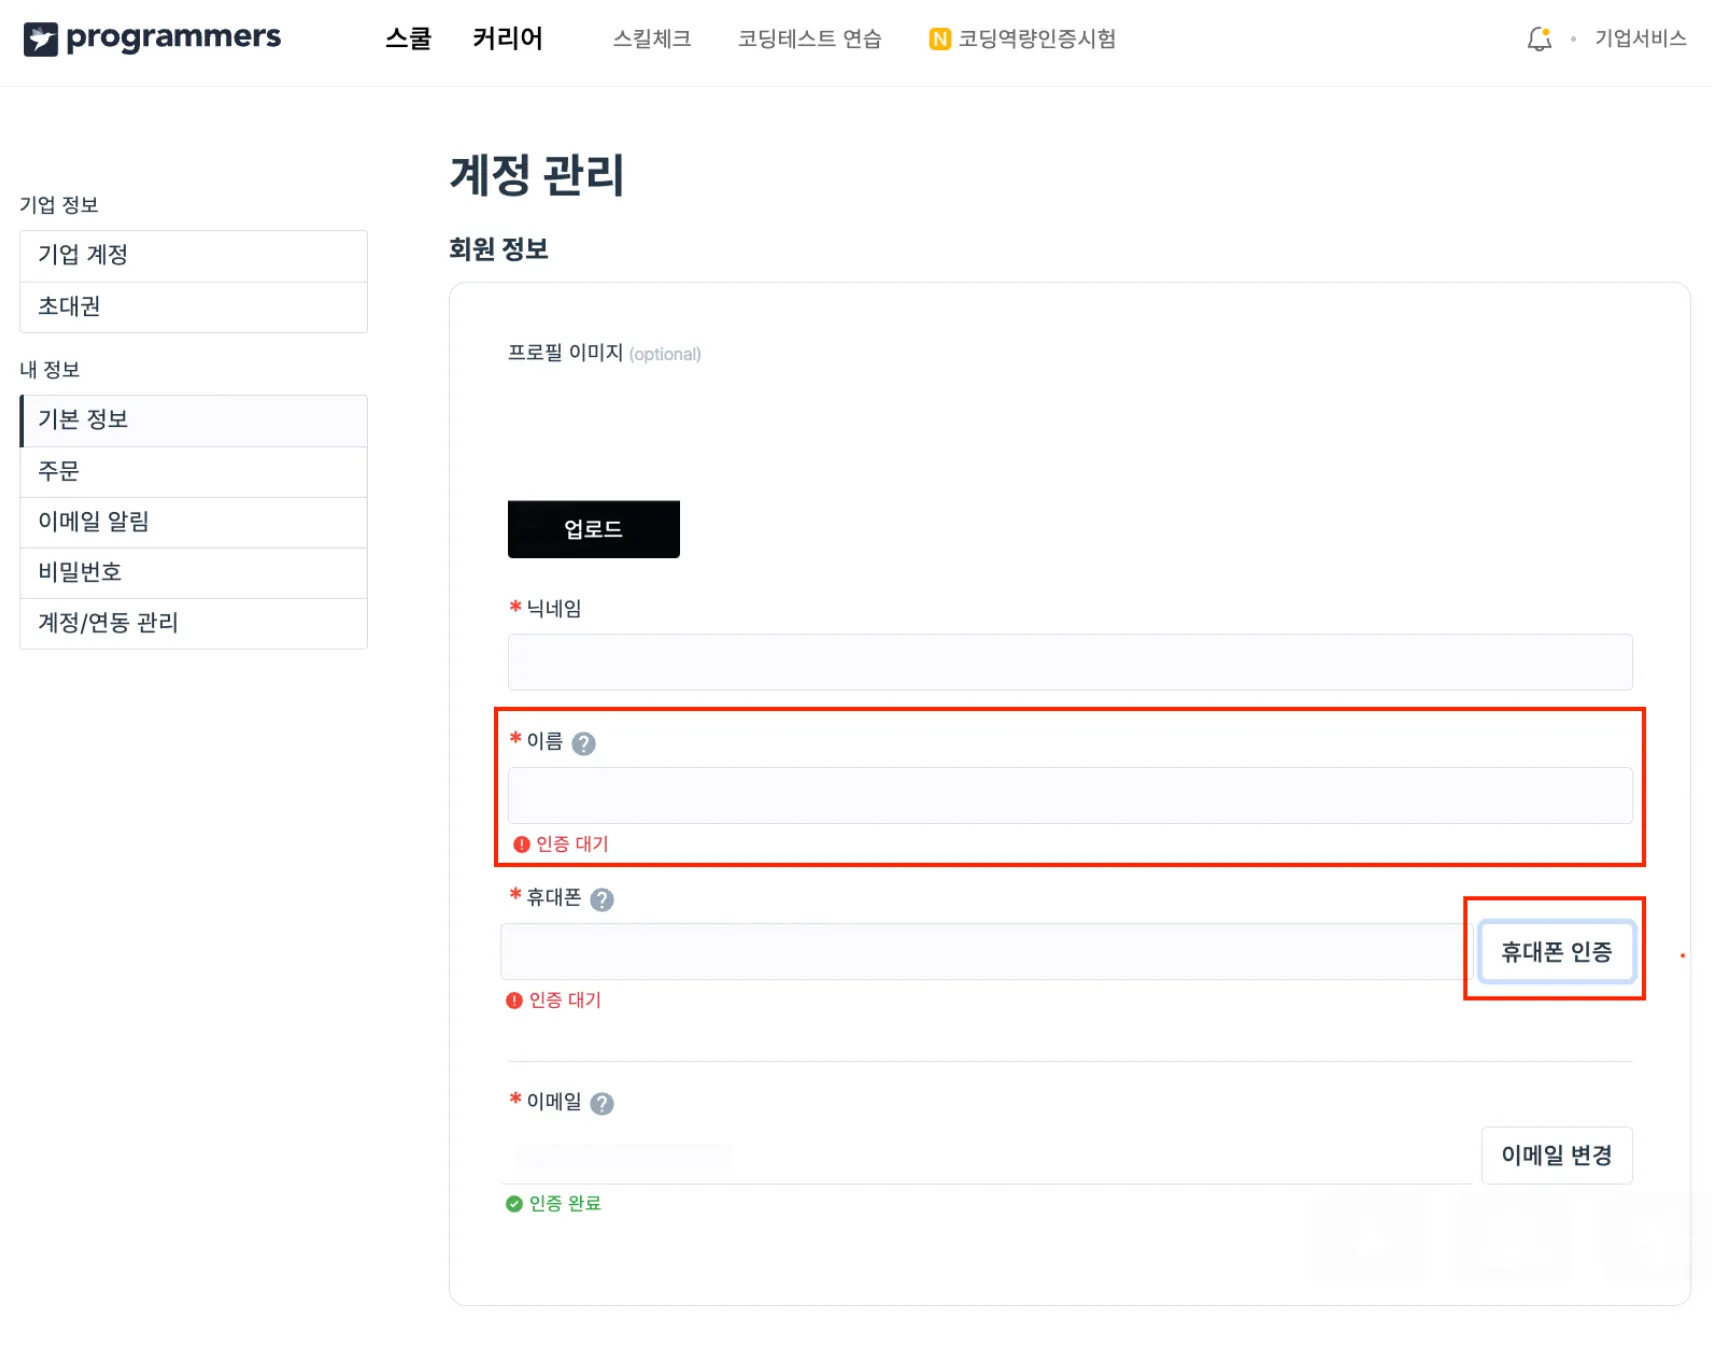Go to 스킬체크 page

652,39
